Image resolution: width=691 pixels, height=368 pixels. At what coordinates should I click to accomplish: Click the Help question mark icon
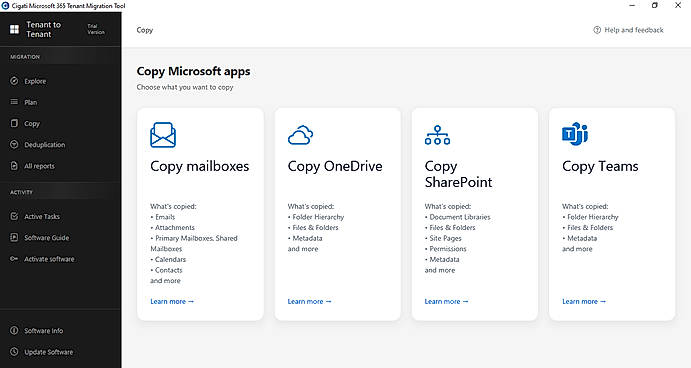[x=597, y=30]
